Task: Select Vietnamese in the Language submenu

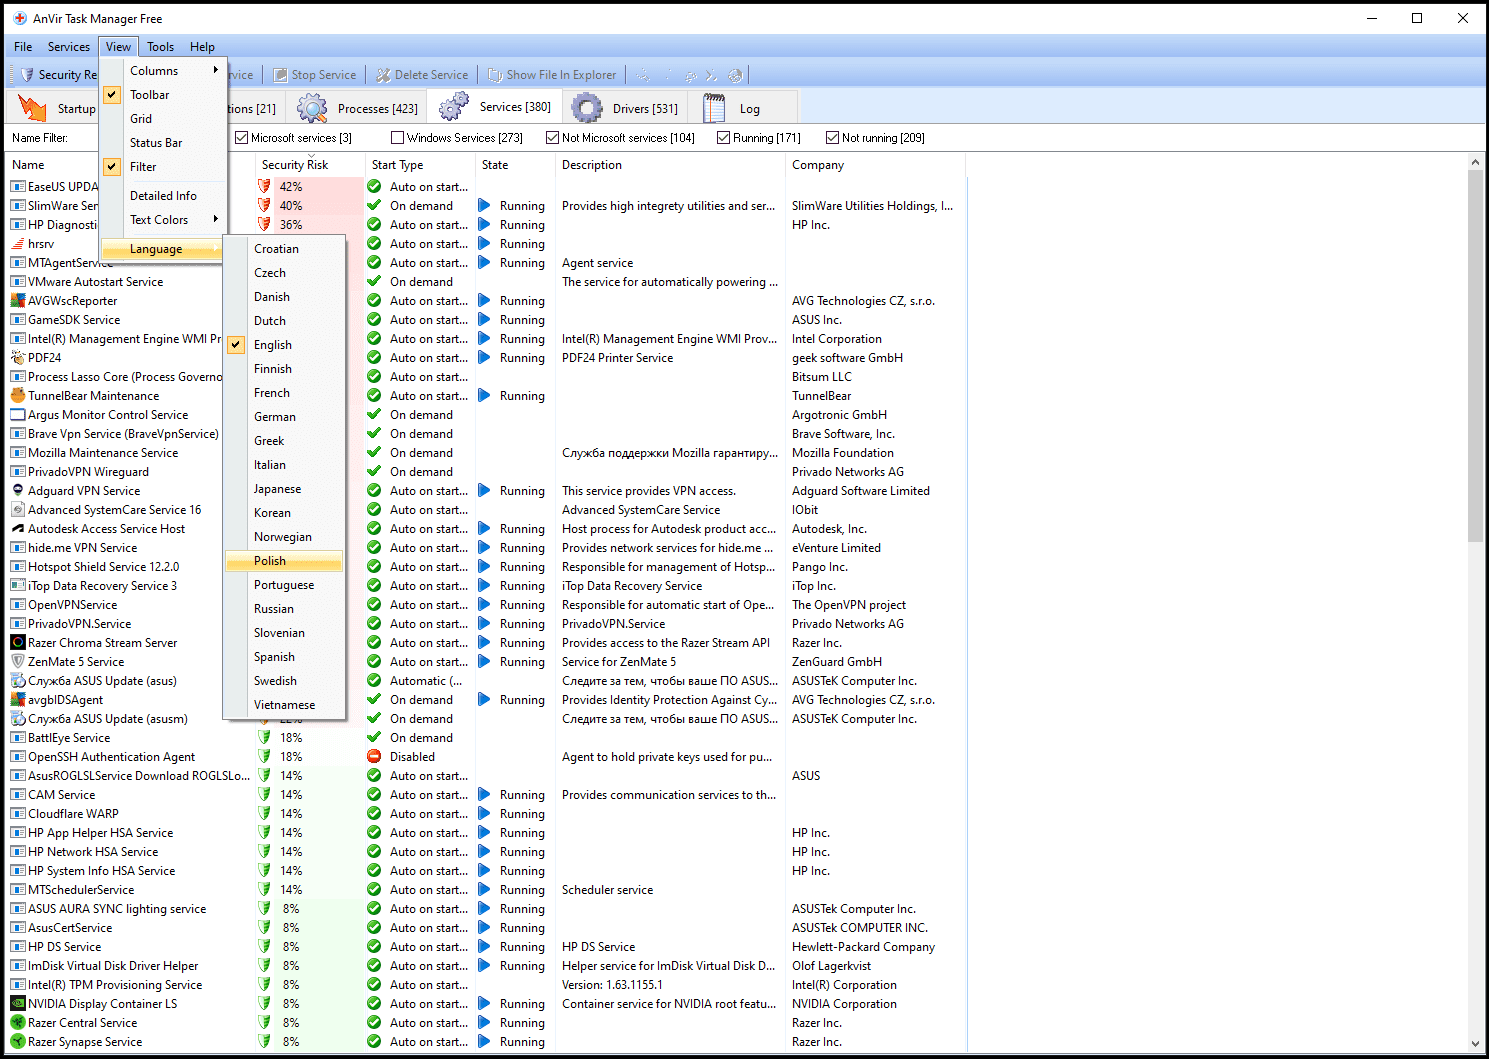Action: click(284, 705)
